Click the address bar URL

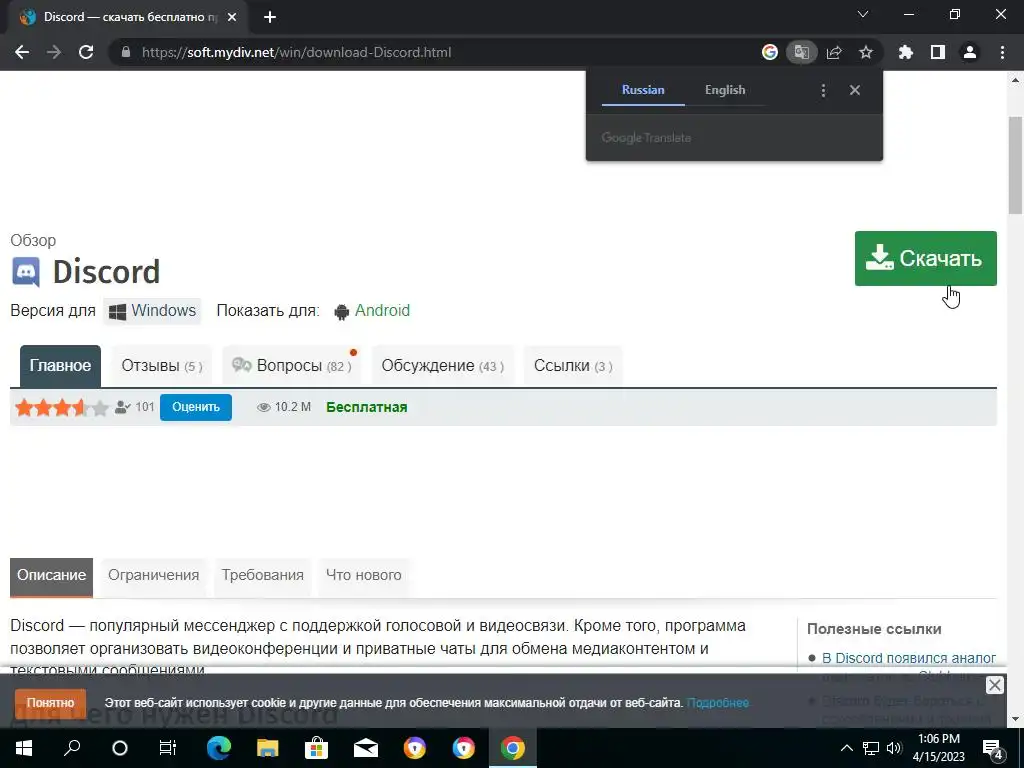point(296,52)
